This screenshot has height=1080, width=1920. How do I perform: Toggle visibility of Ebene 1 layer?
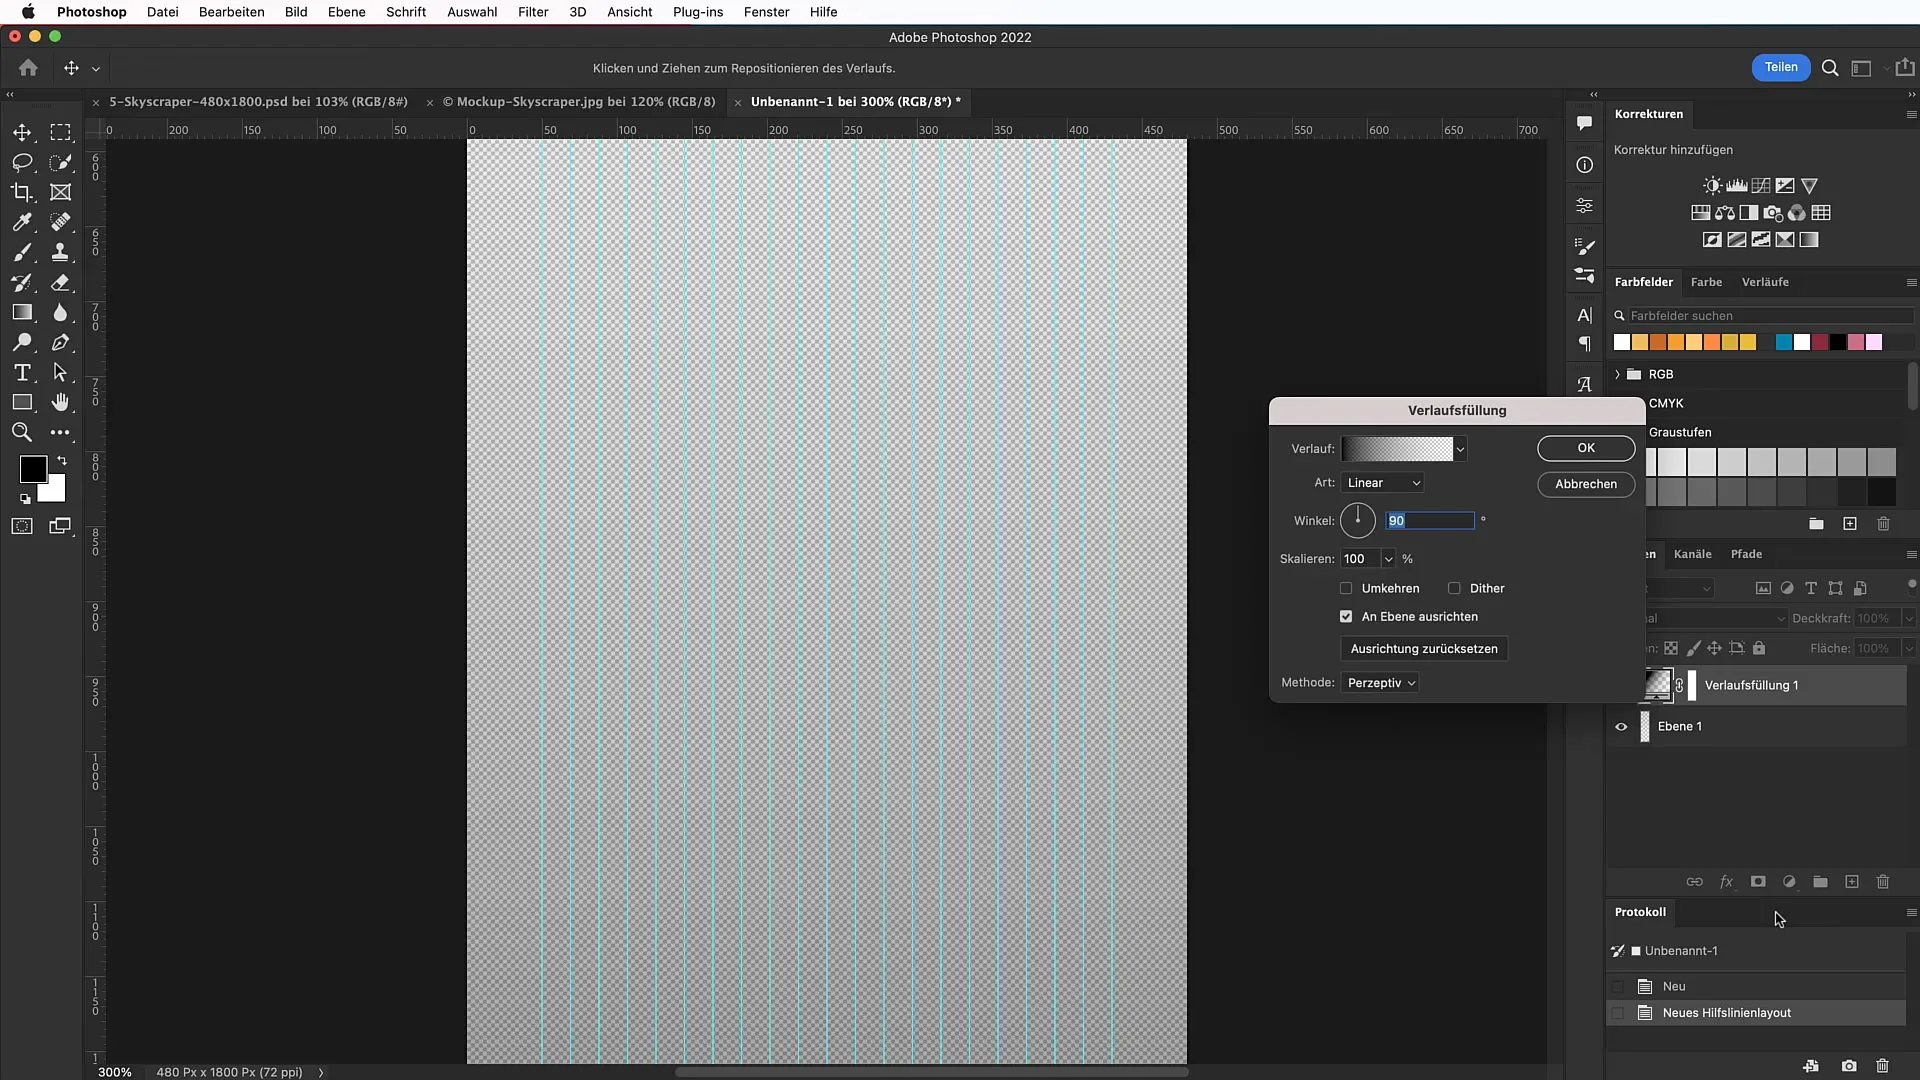1621,725
